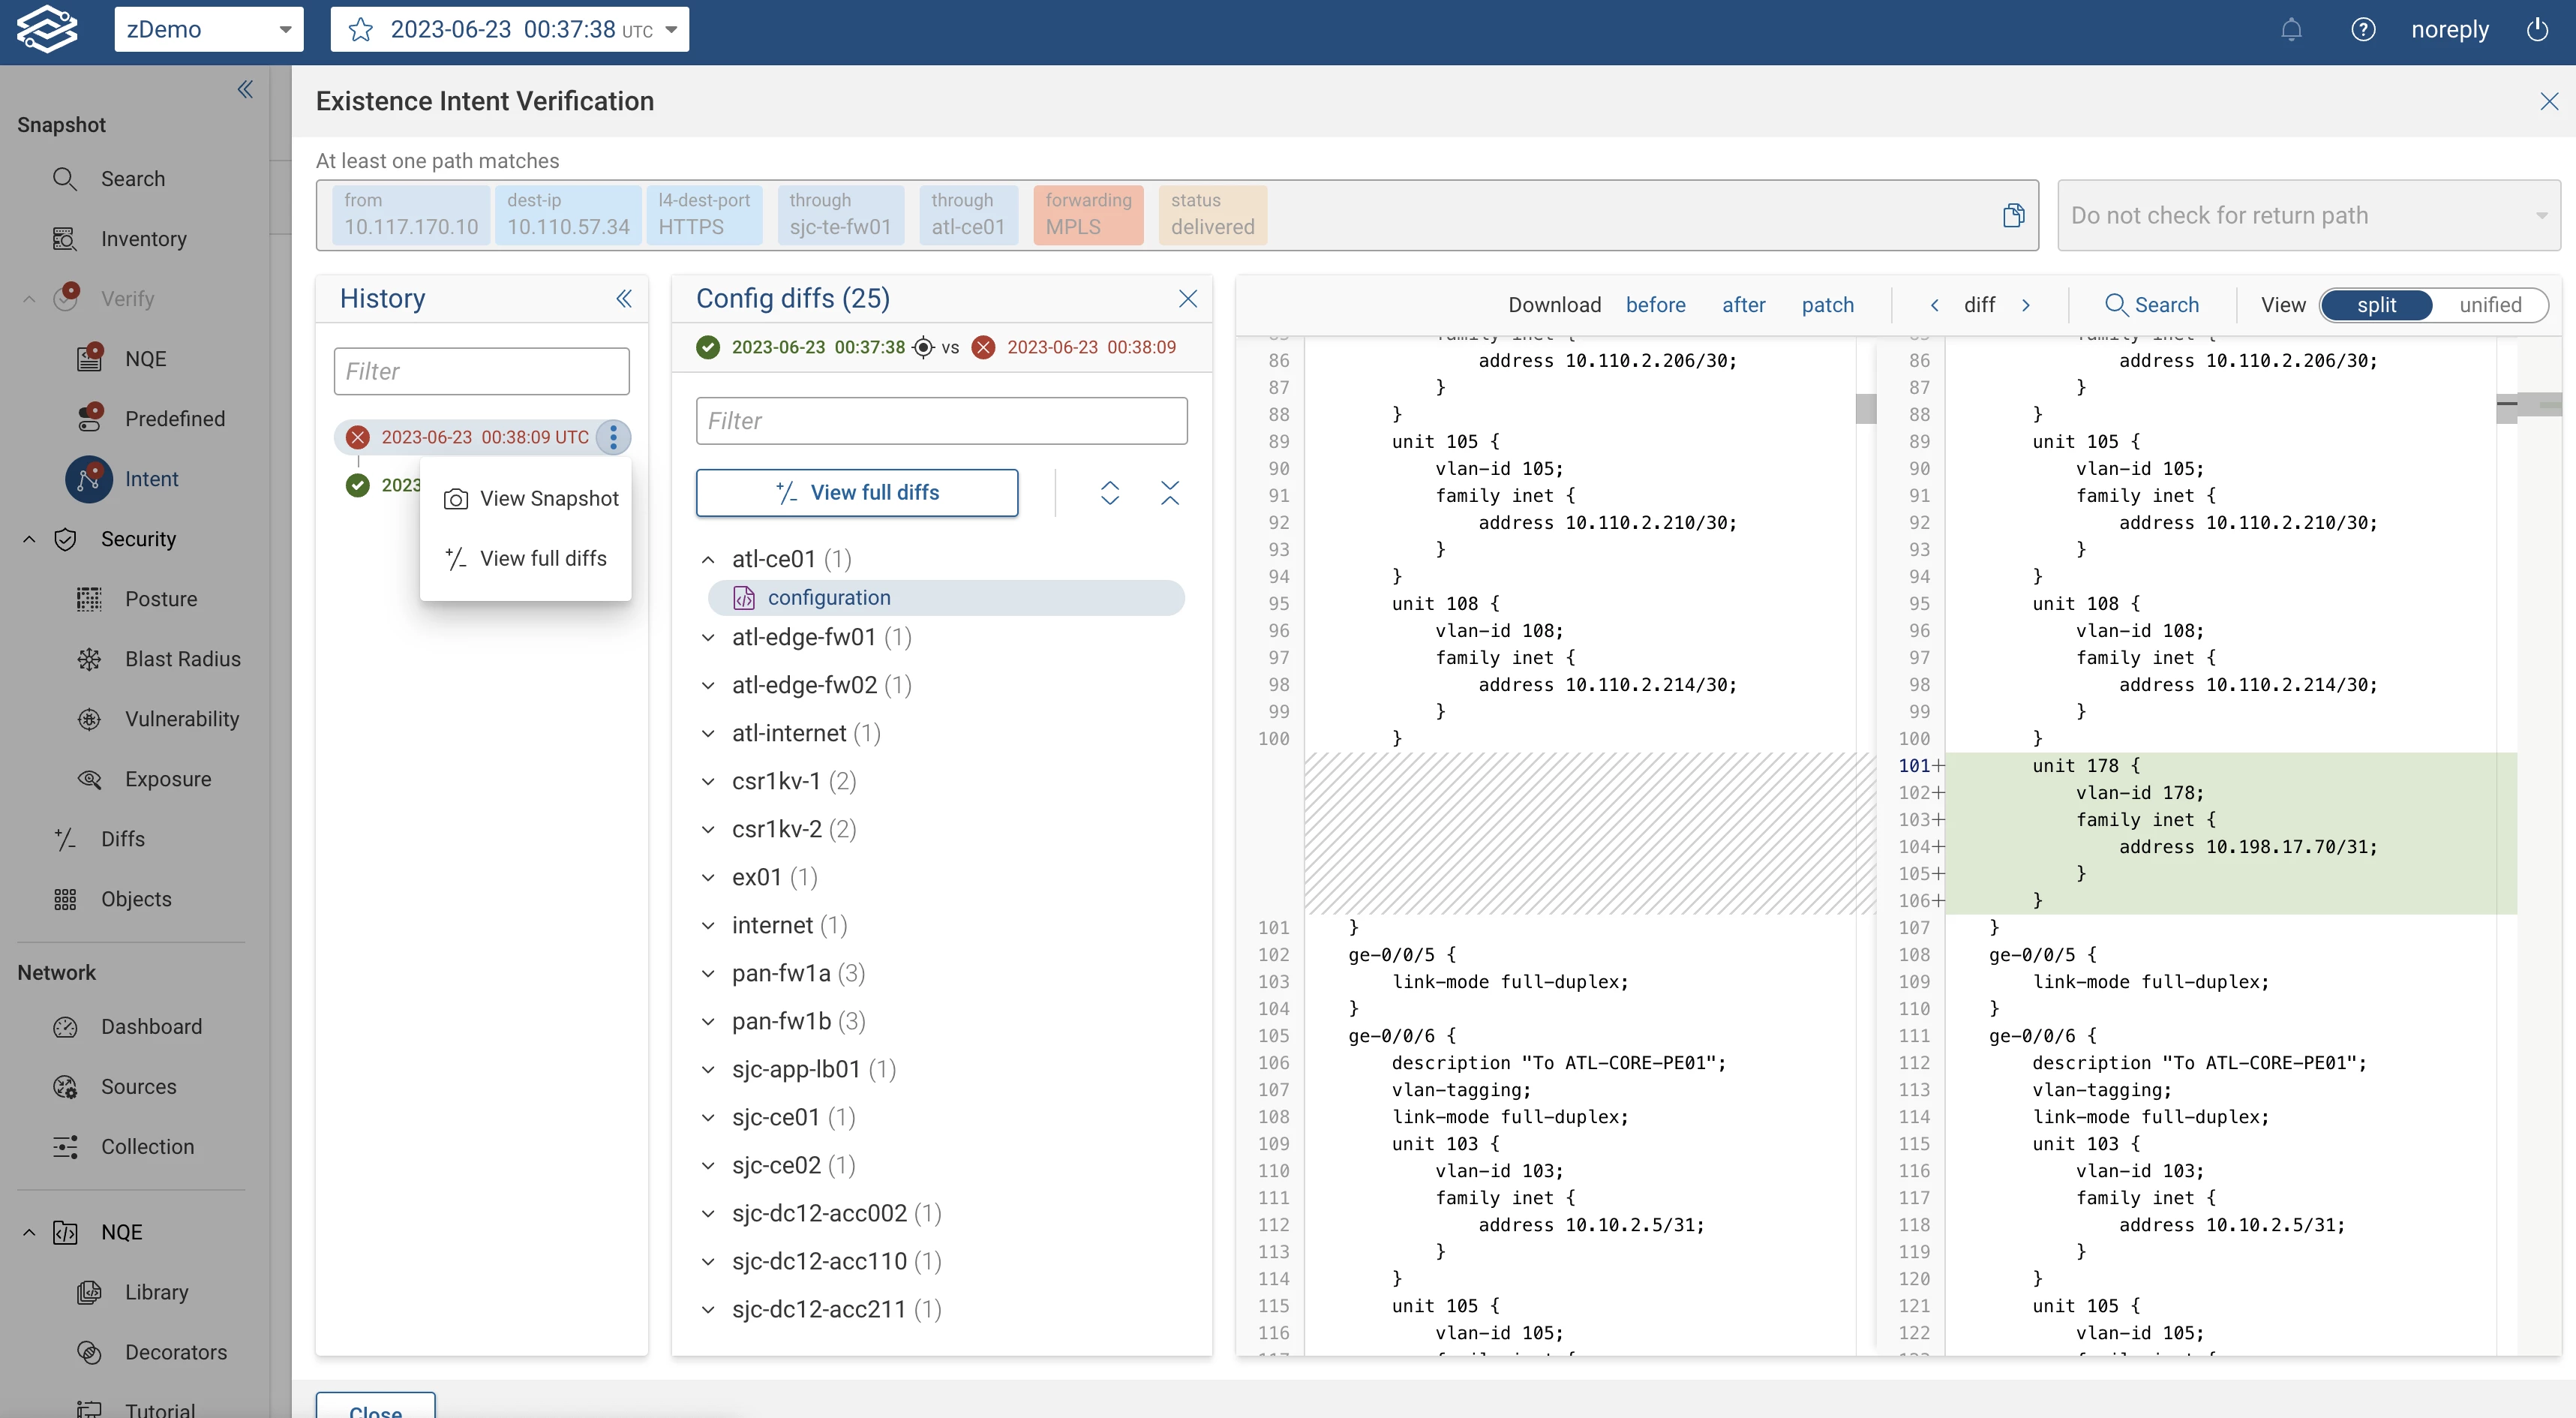Collapse the History panel with double chevron
Image resolution: width=2576 pixels, height=1418 pixels.
623,298
